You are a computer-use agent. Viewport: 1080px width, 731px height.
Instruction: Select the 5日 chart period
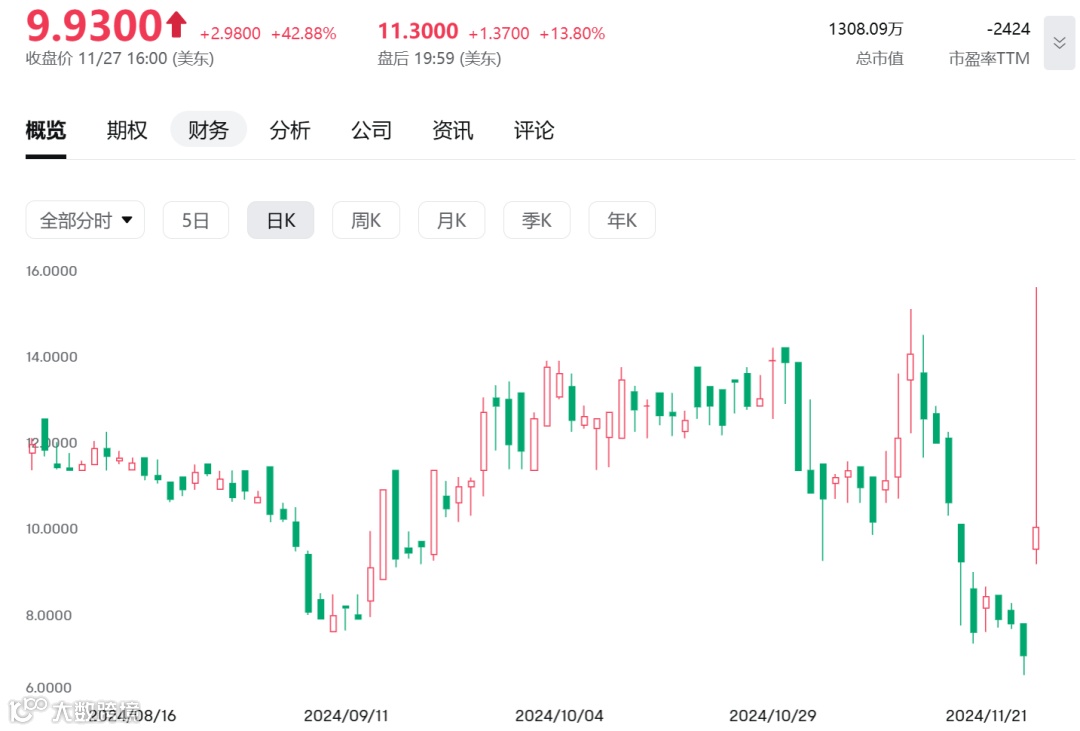tap(196, 220)
